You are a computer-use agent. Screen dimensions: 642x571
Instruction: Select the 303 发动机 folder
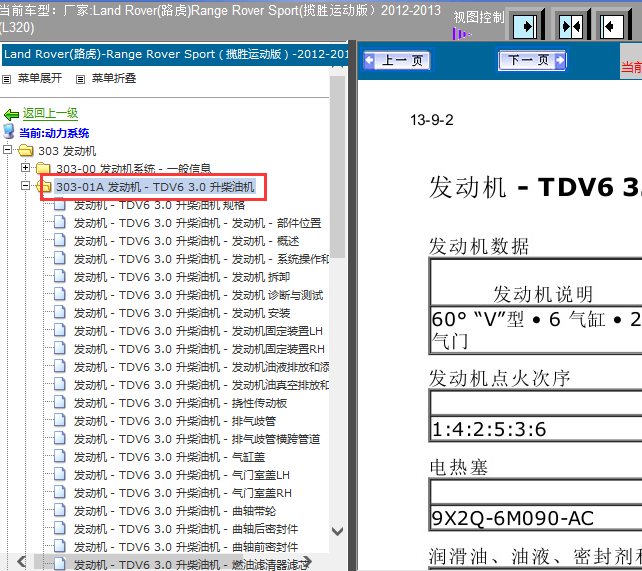coord(67,151)
